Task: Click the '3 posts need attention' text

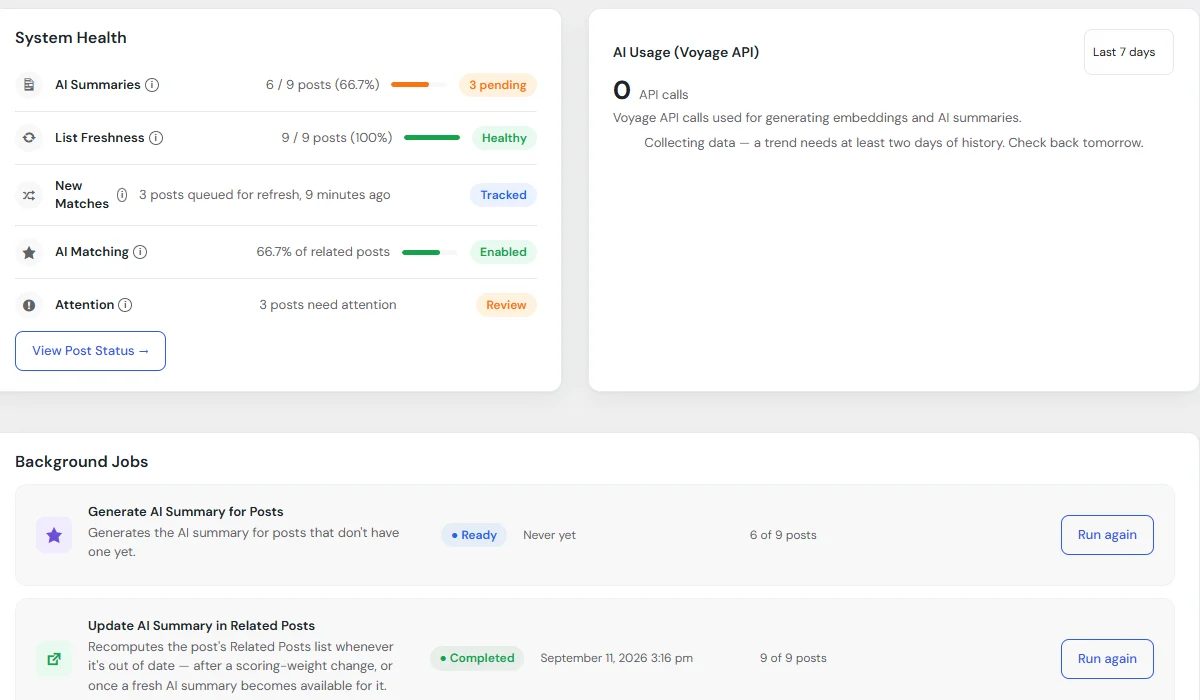Action: click(328, 305)
